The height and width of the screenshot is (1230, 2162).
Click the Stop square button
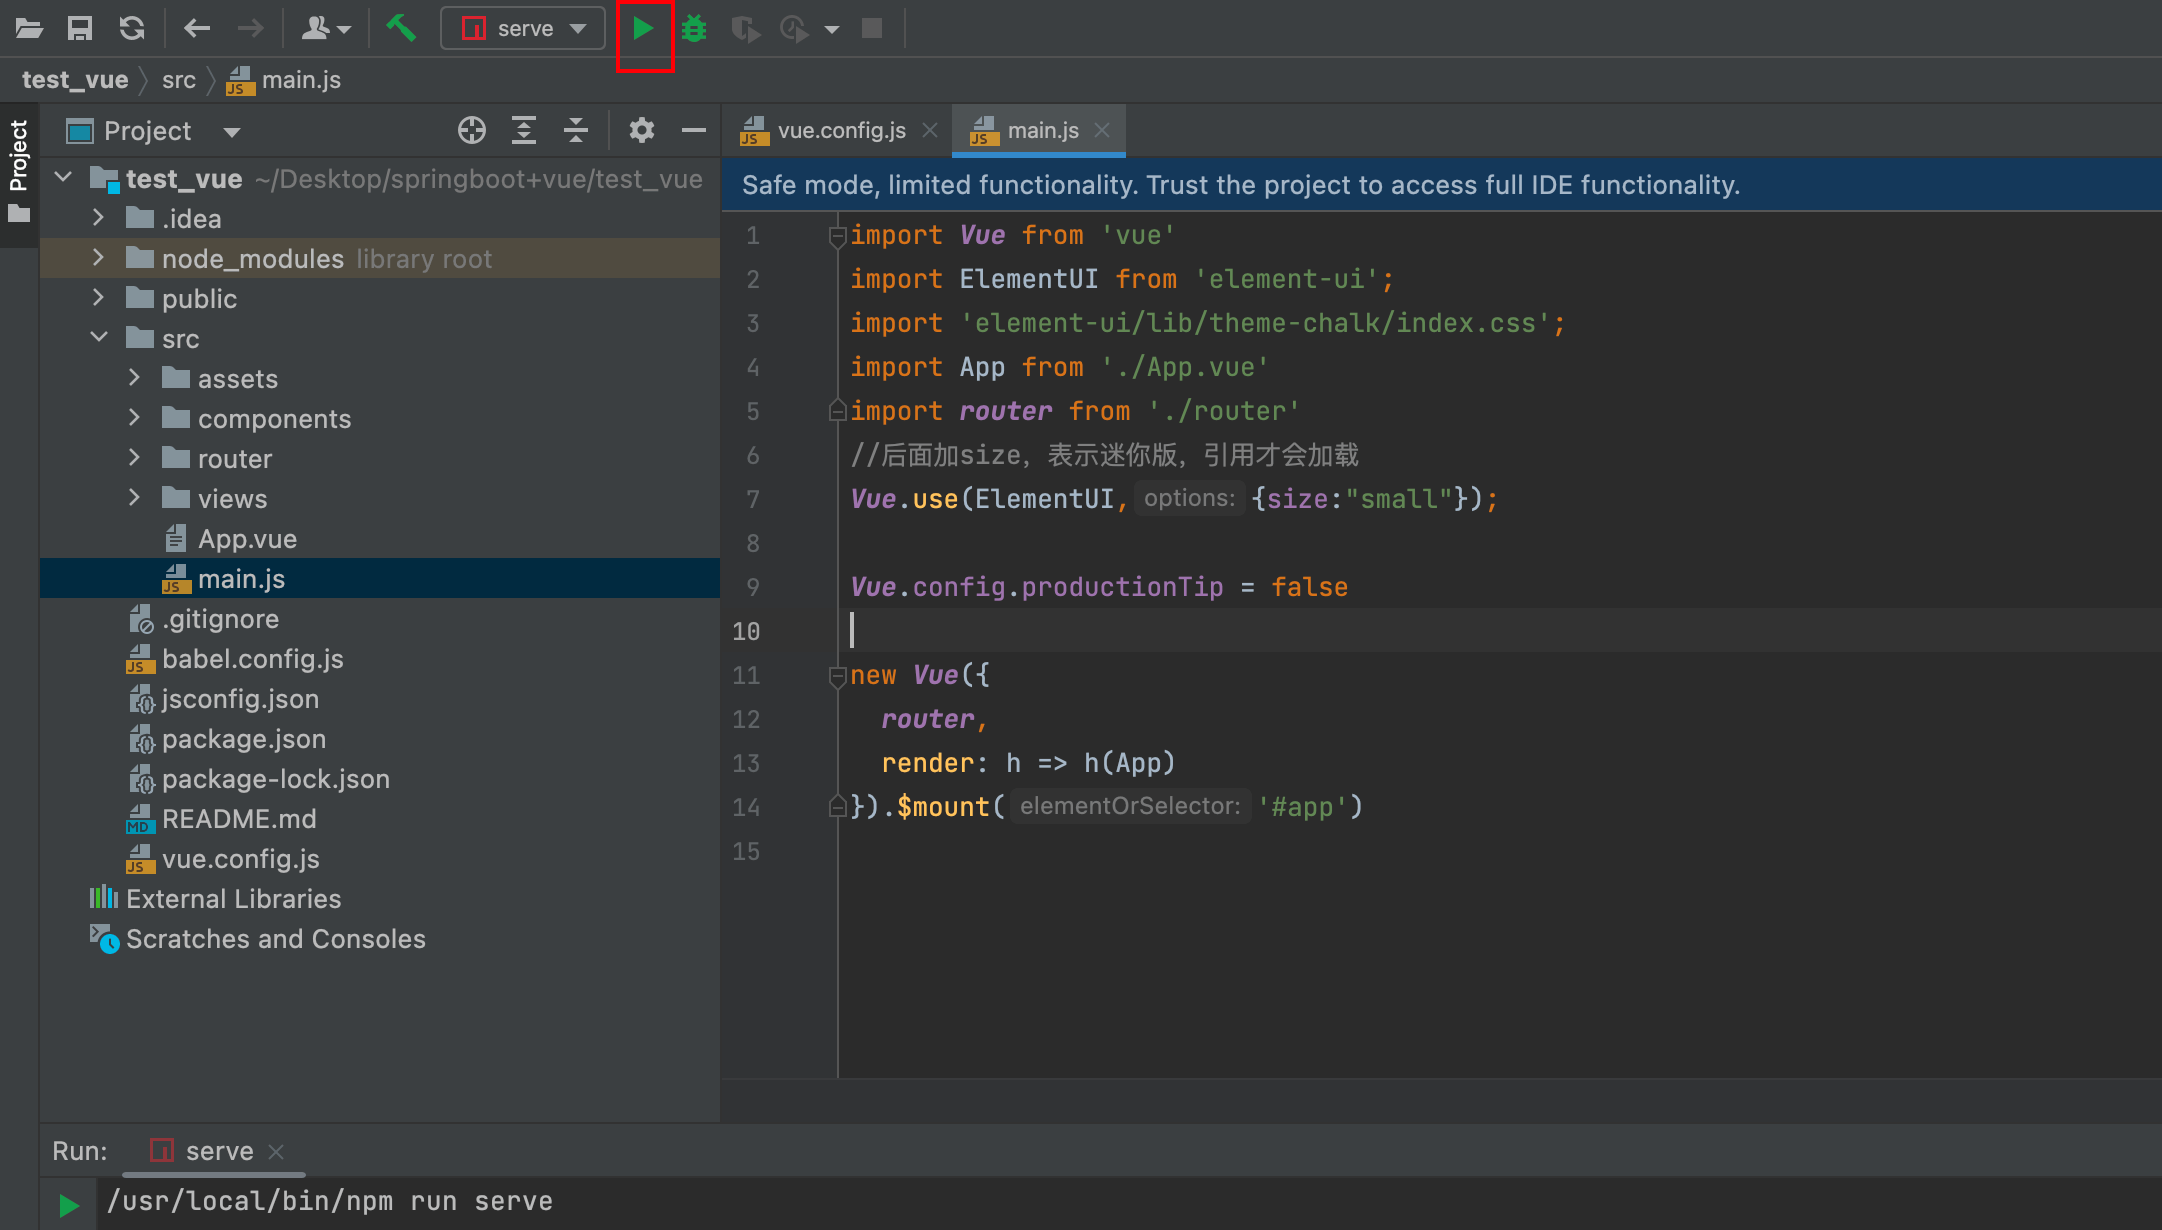pyautogui.click(x=872, y=28)
